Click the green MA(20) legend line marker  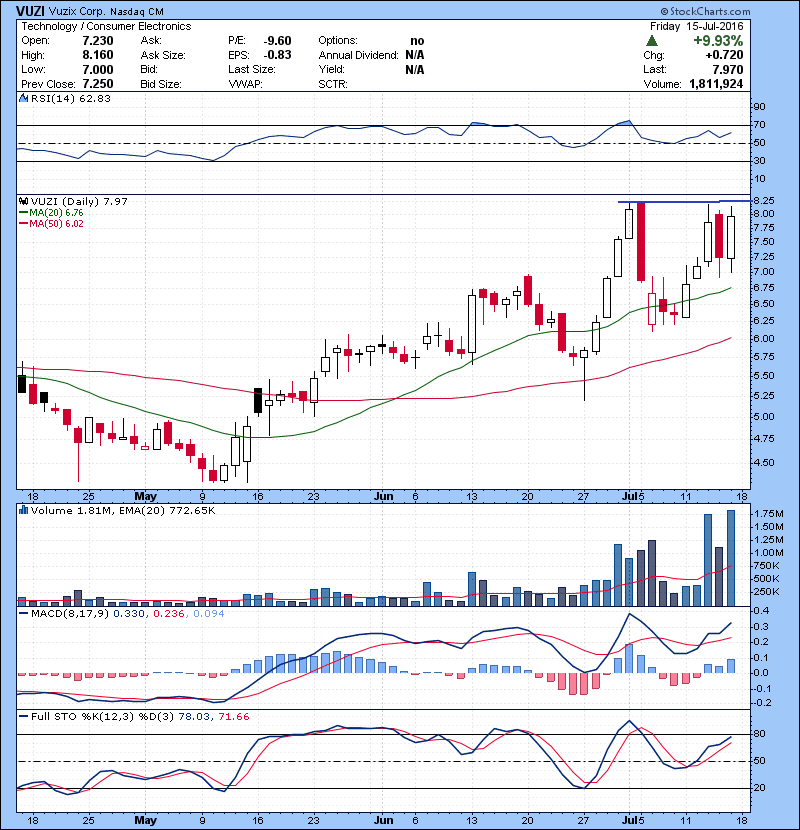23,213
